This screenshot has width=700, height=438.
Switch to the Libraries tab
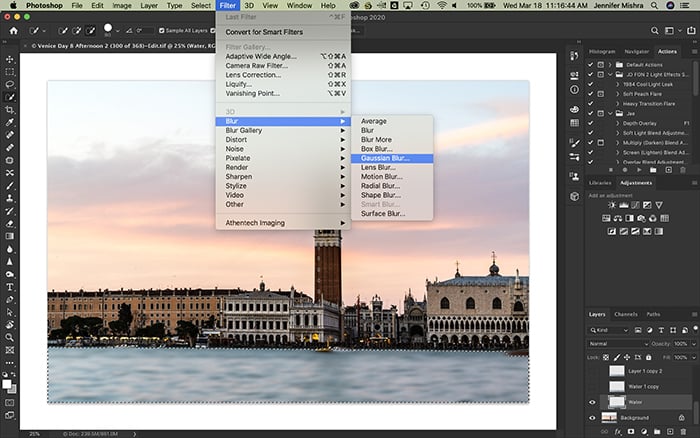pyautogui.click(x=600, y=183)
